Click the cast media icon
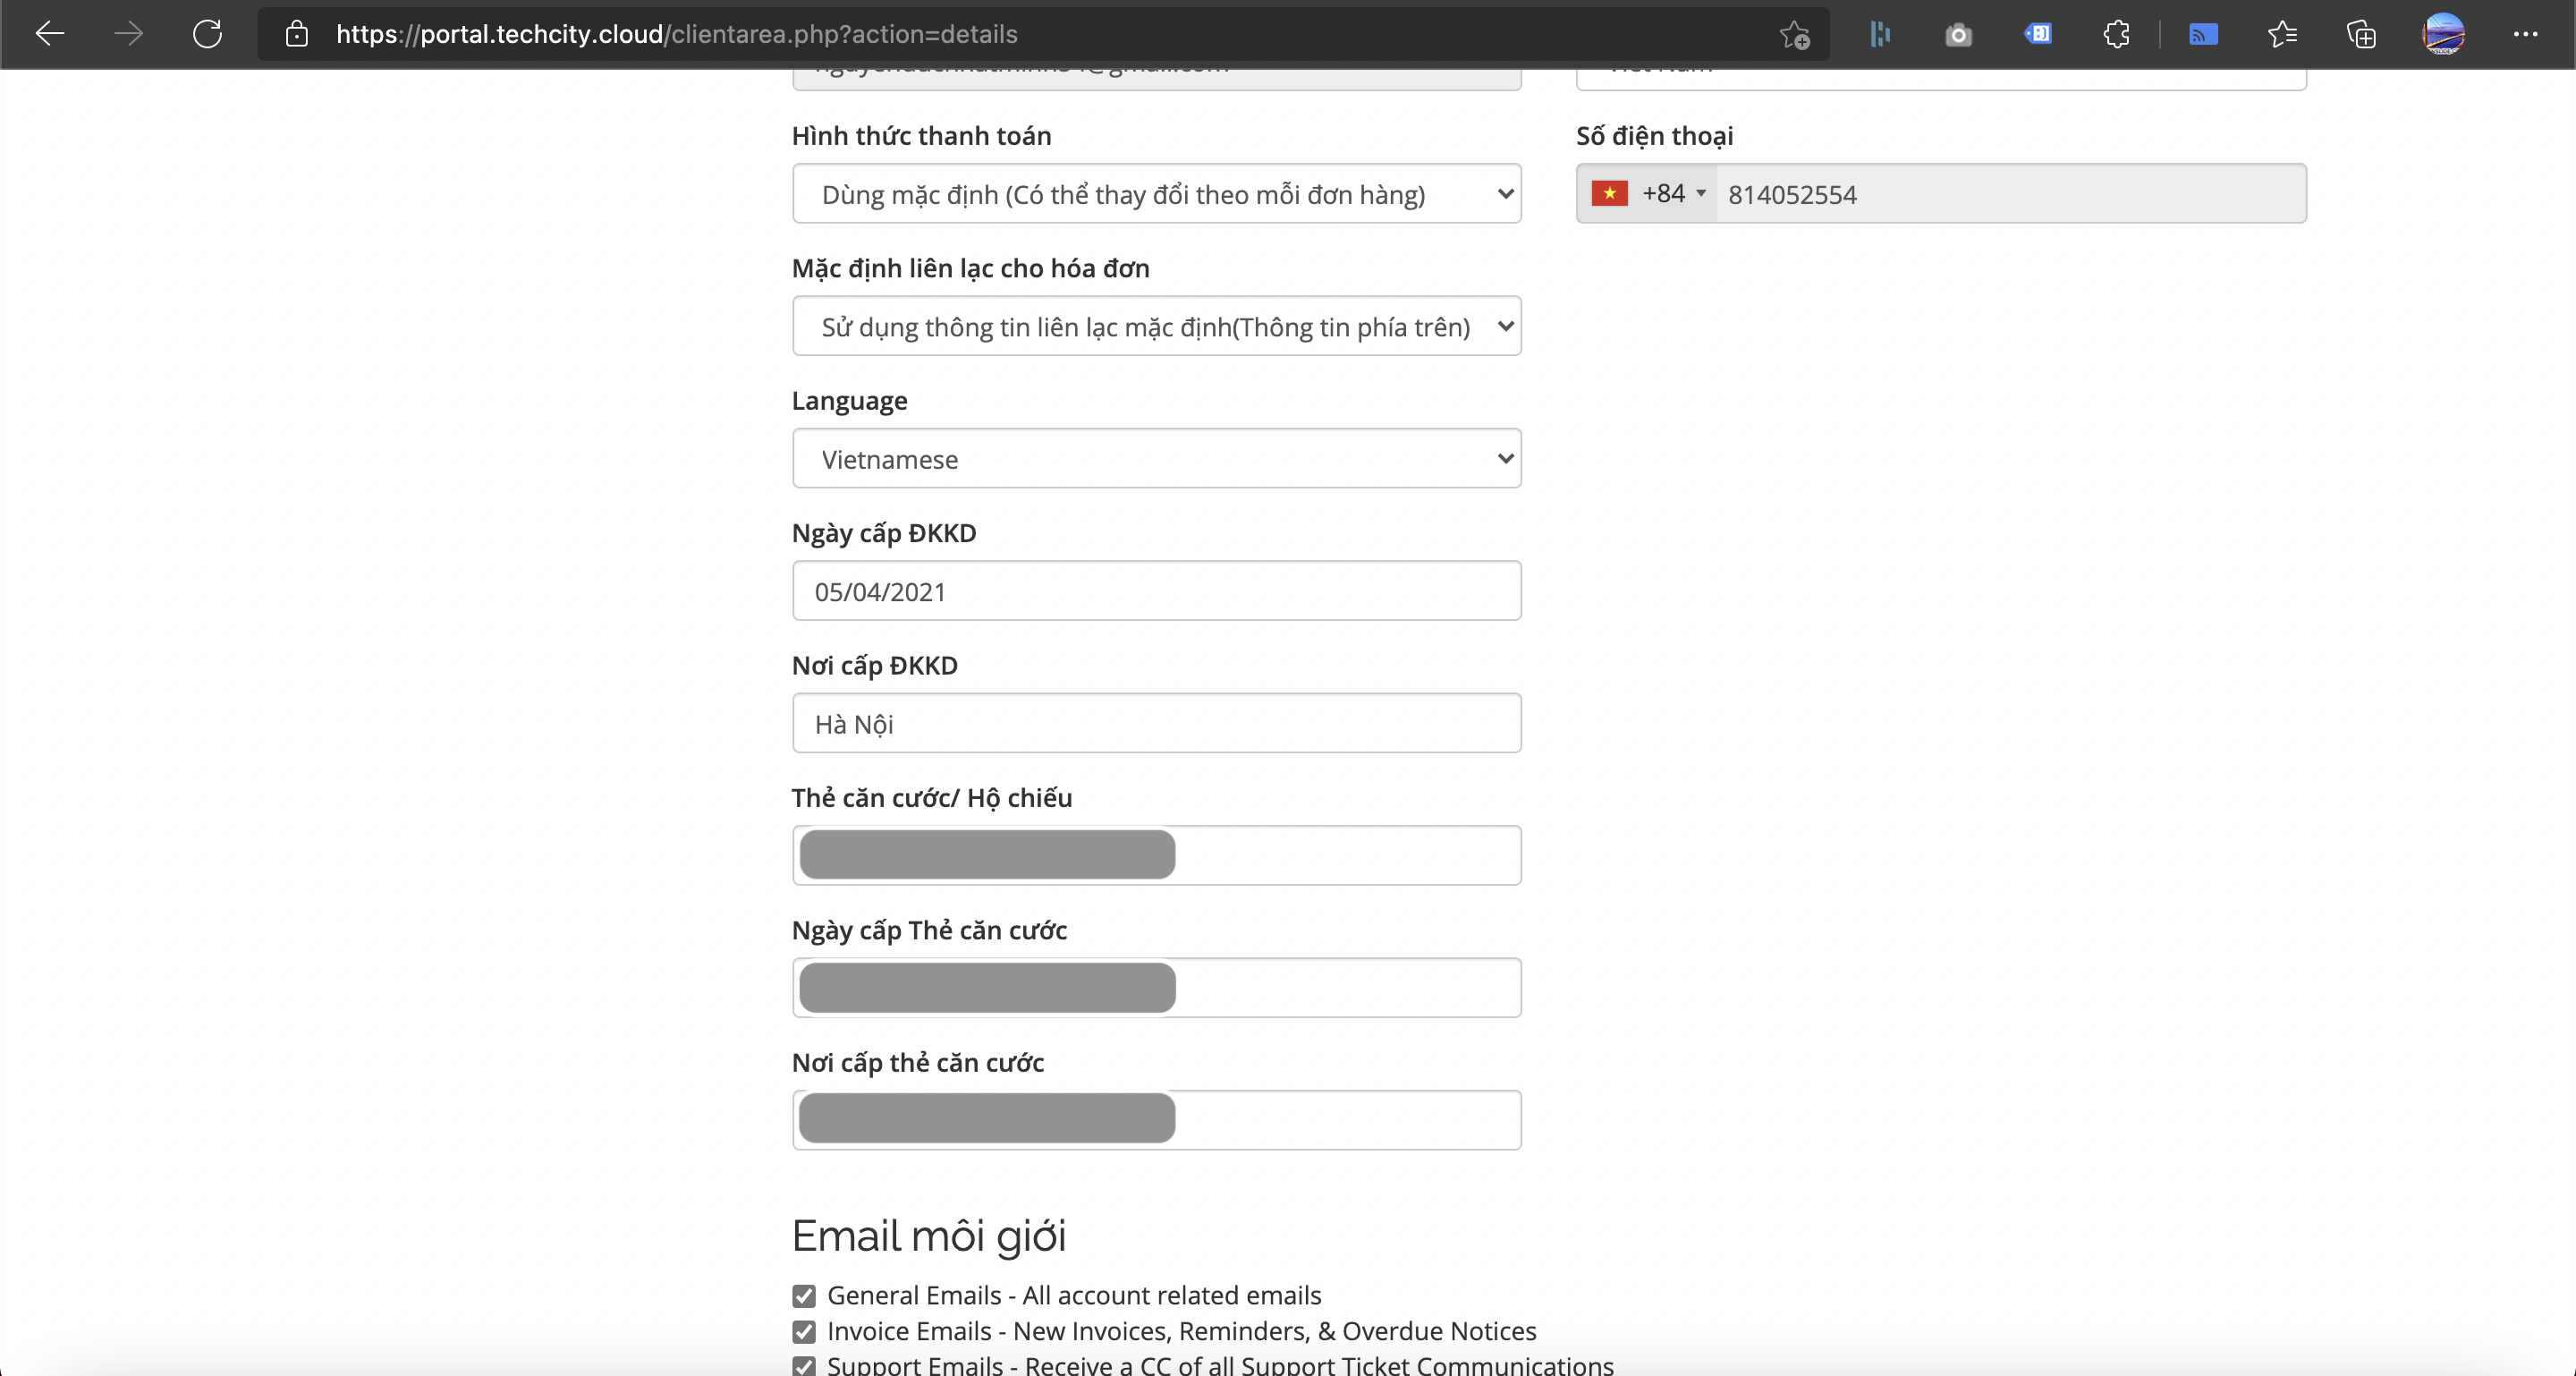Screen dimensions: 2576x1376 point(2203,35)
